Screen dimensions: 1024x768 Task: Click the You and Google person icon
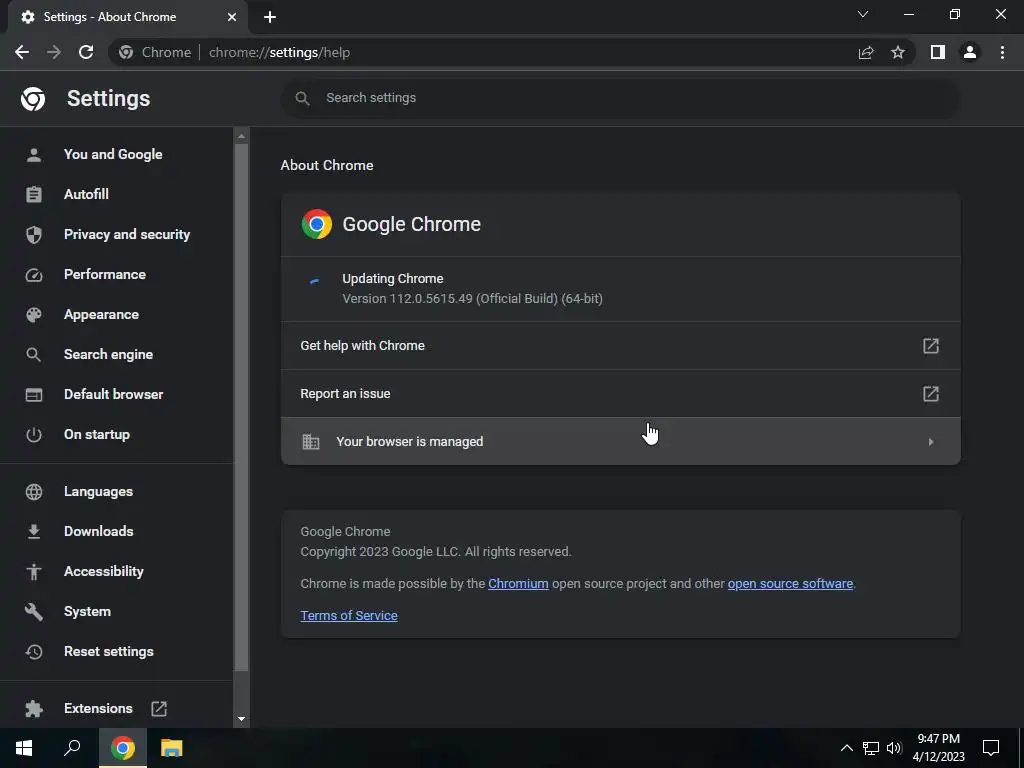pyautogui.click(x=33, y=155)
